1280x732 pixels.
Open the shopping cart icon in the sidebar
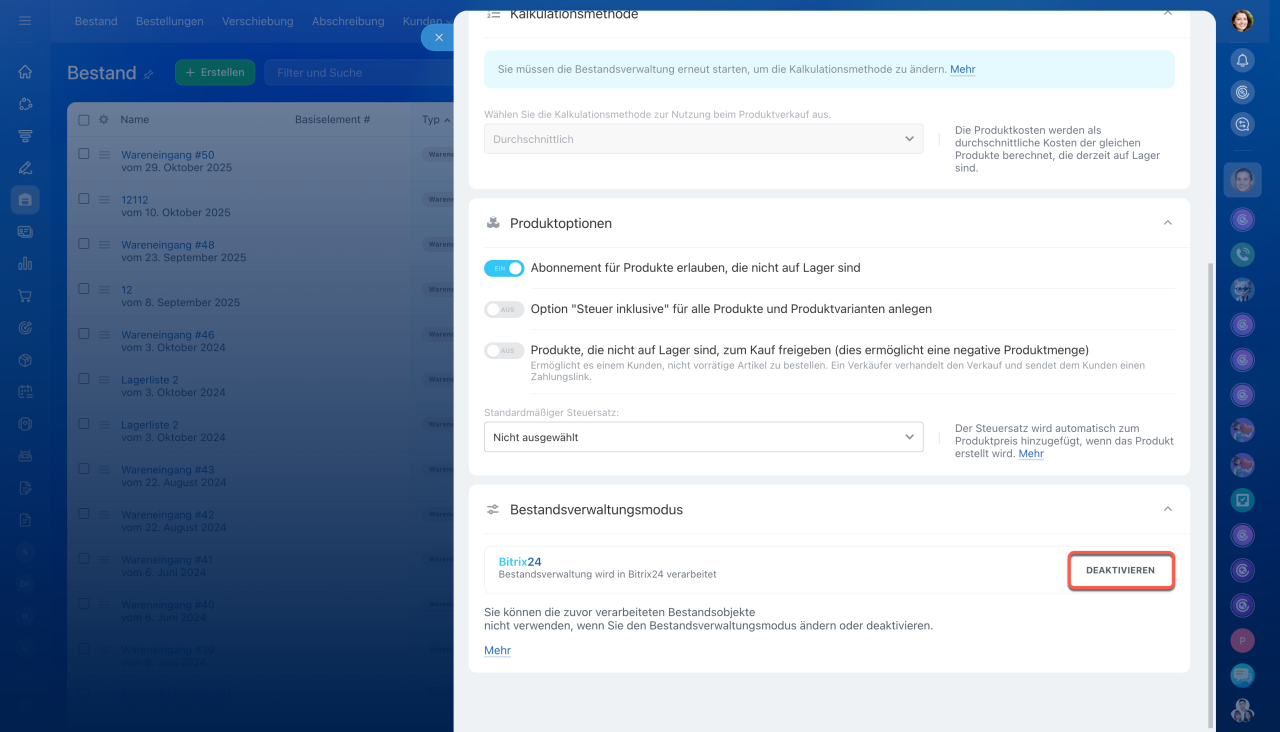click(25, 296)
